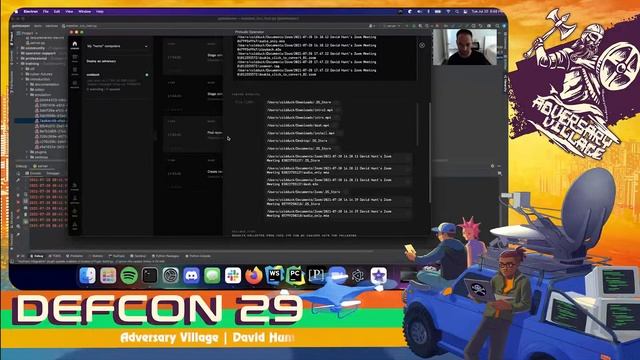Open the Edit menu

57,11
